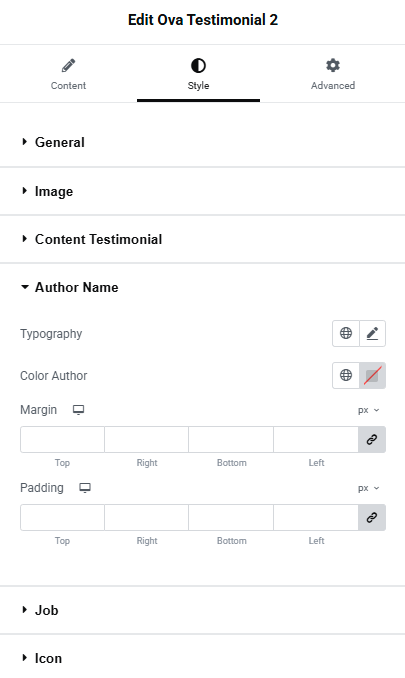This screenshot has width=405, height=678.
Task: Expand the Image section
Action: (202, 191)
